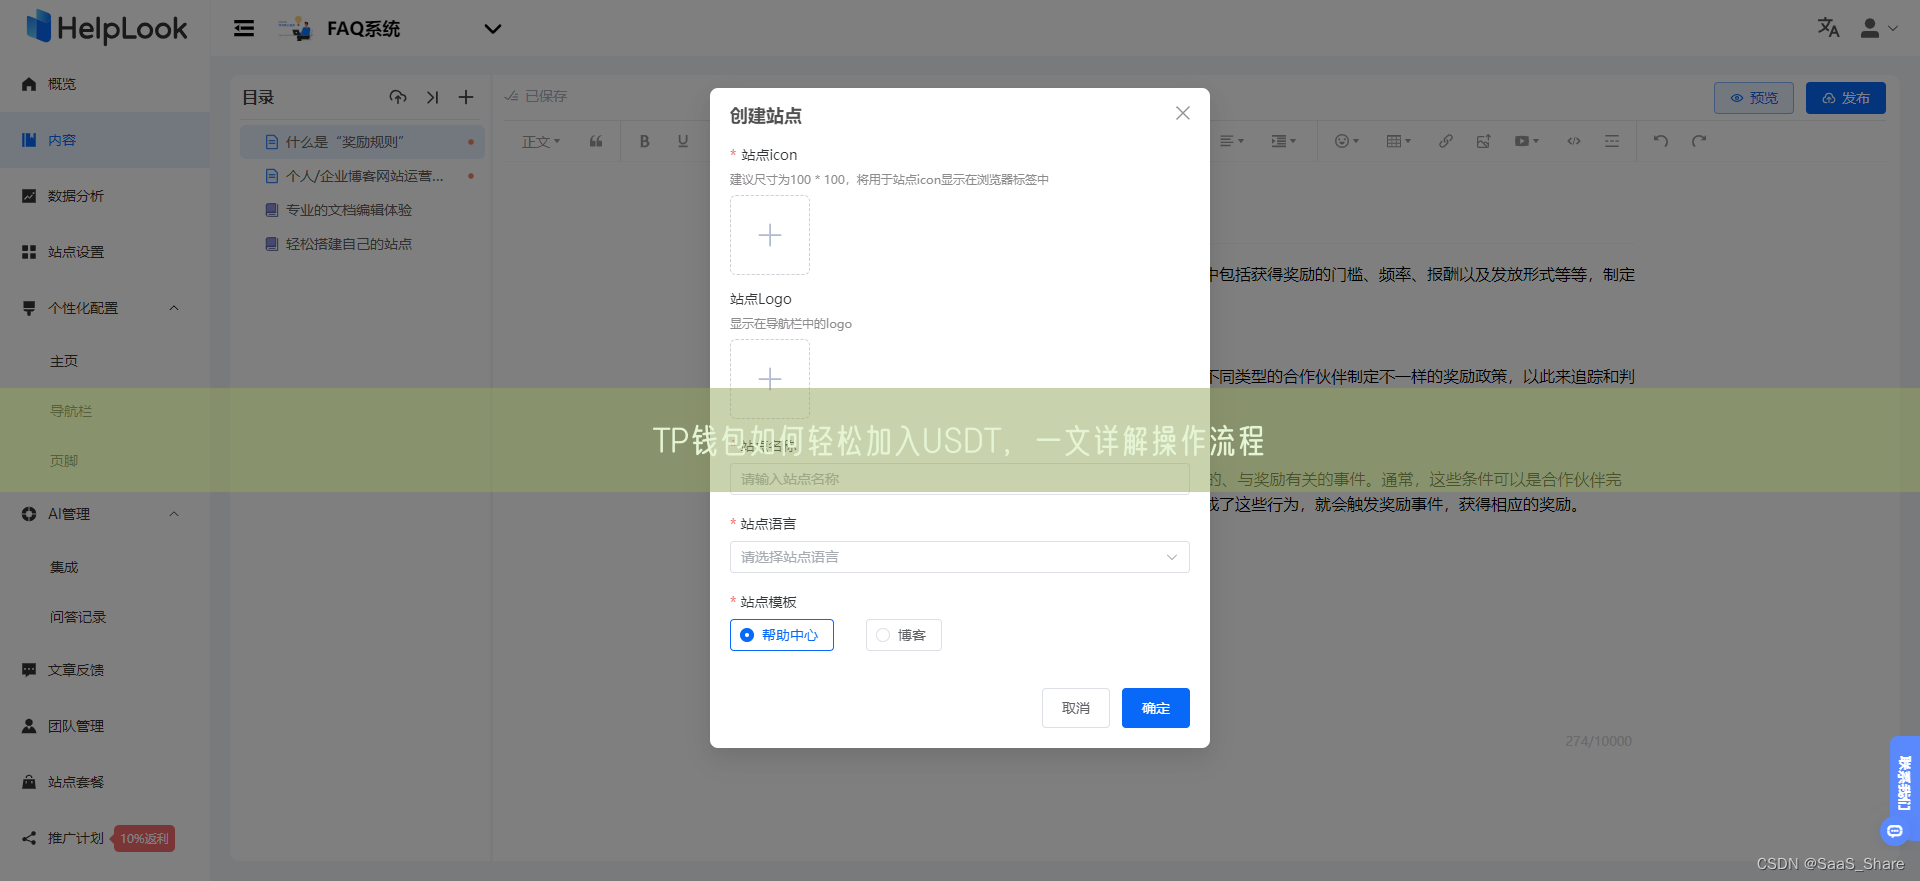Click the 预览 preview button
This screenshot has width=1920, height=881.
pos(1754,98)
